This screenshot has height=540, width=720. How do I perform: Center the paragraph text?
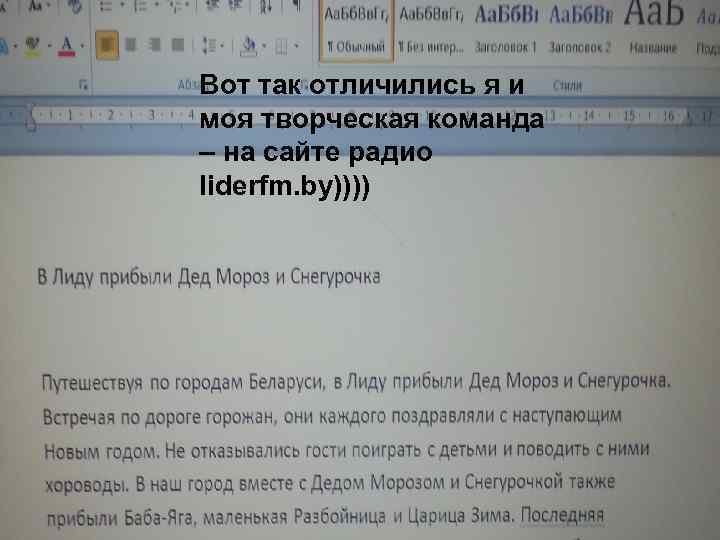click(131, 45)
